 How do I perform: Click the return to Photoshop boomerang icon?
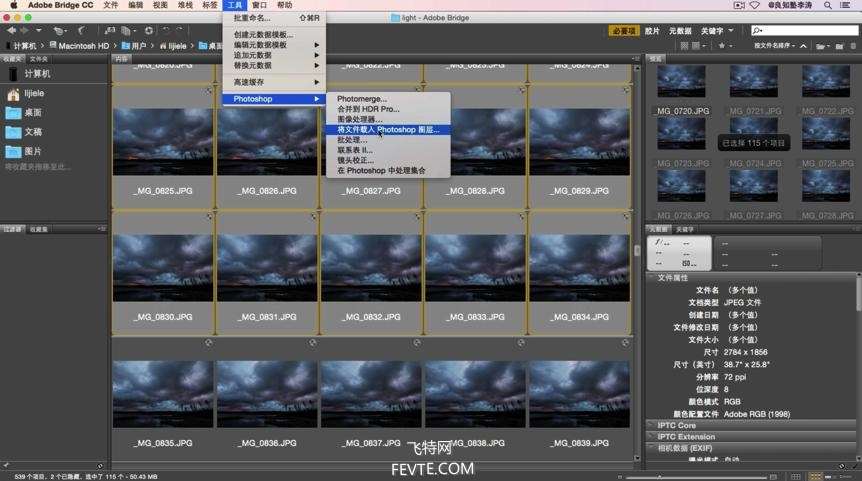click(x=82, y=31)
